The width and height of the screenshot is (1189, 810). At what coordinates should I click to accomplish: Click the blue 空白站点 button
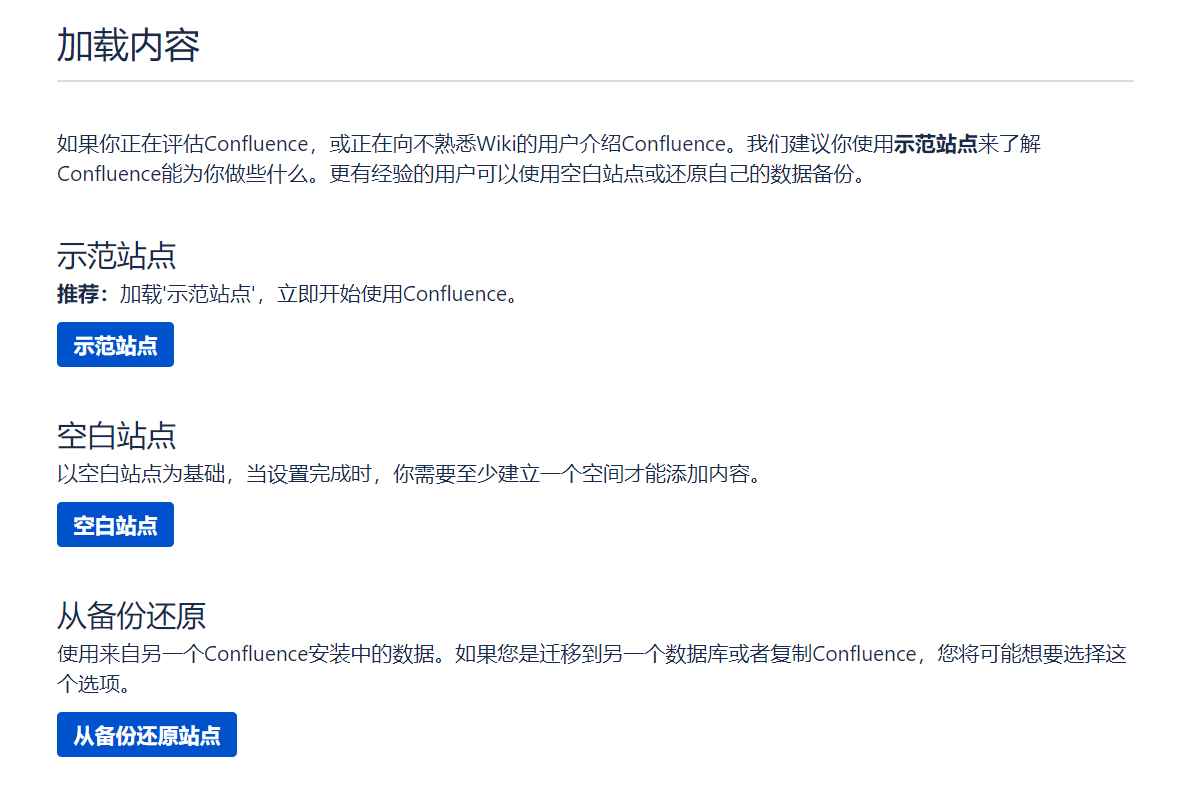click(x=115, y=525)
